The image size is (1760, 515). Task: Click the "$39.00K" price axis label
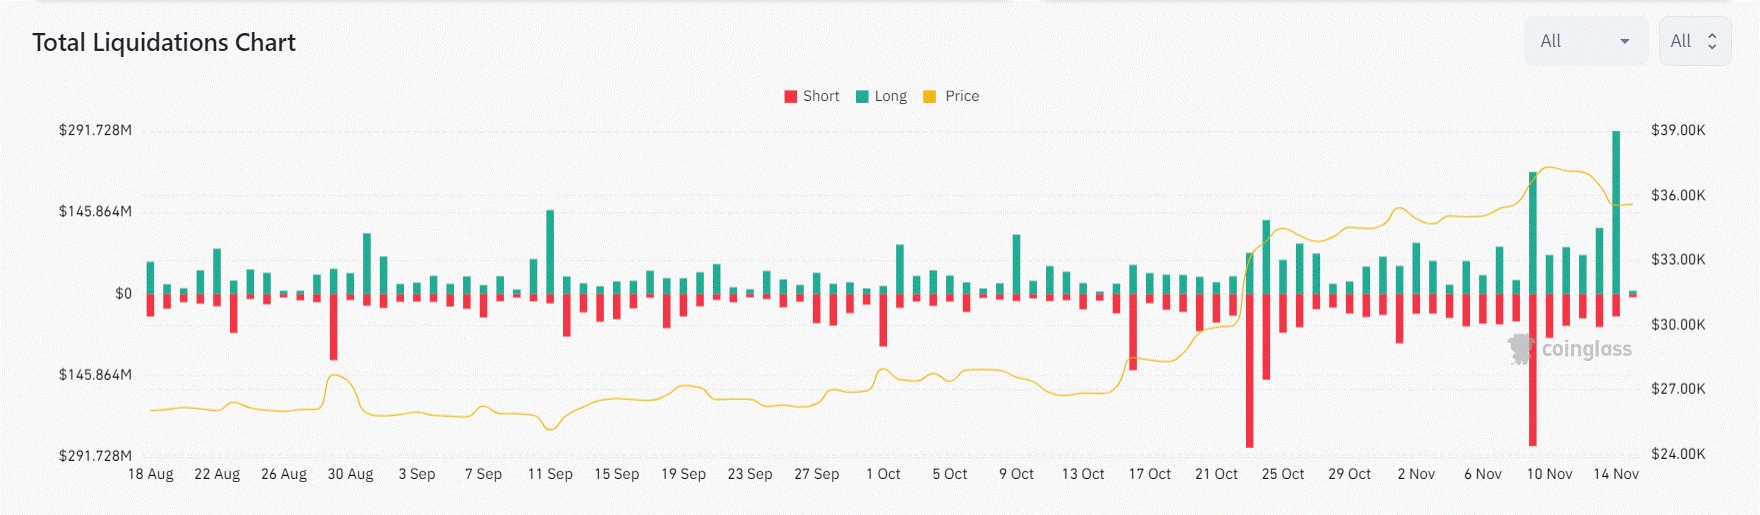pyautogui.click(x=1678, y=130)
